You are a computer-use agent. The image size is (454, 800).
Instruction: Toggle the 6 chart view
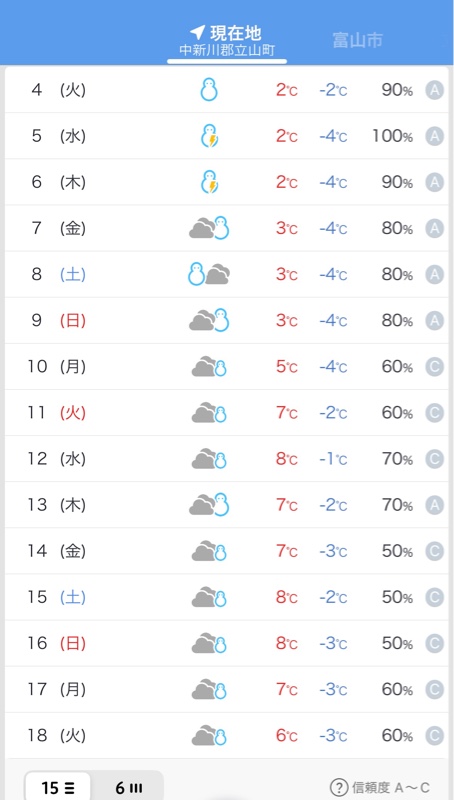128,788
